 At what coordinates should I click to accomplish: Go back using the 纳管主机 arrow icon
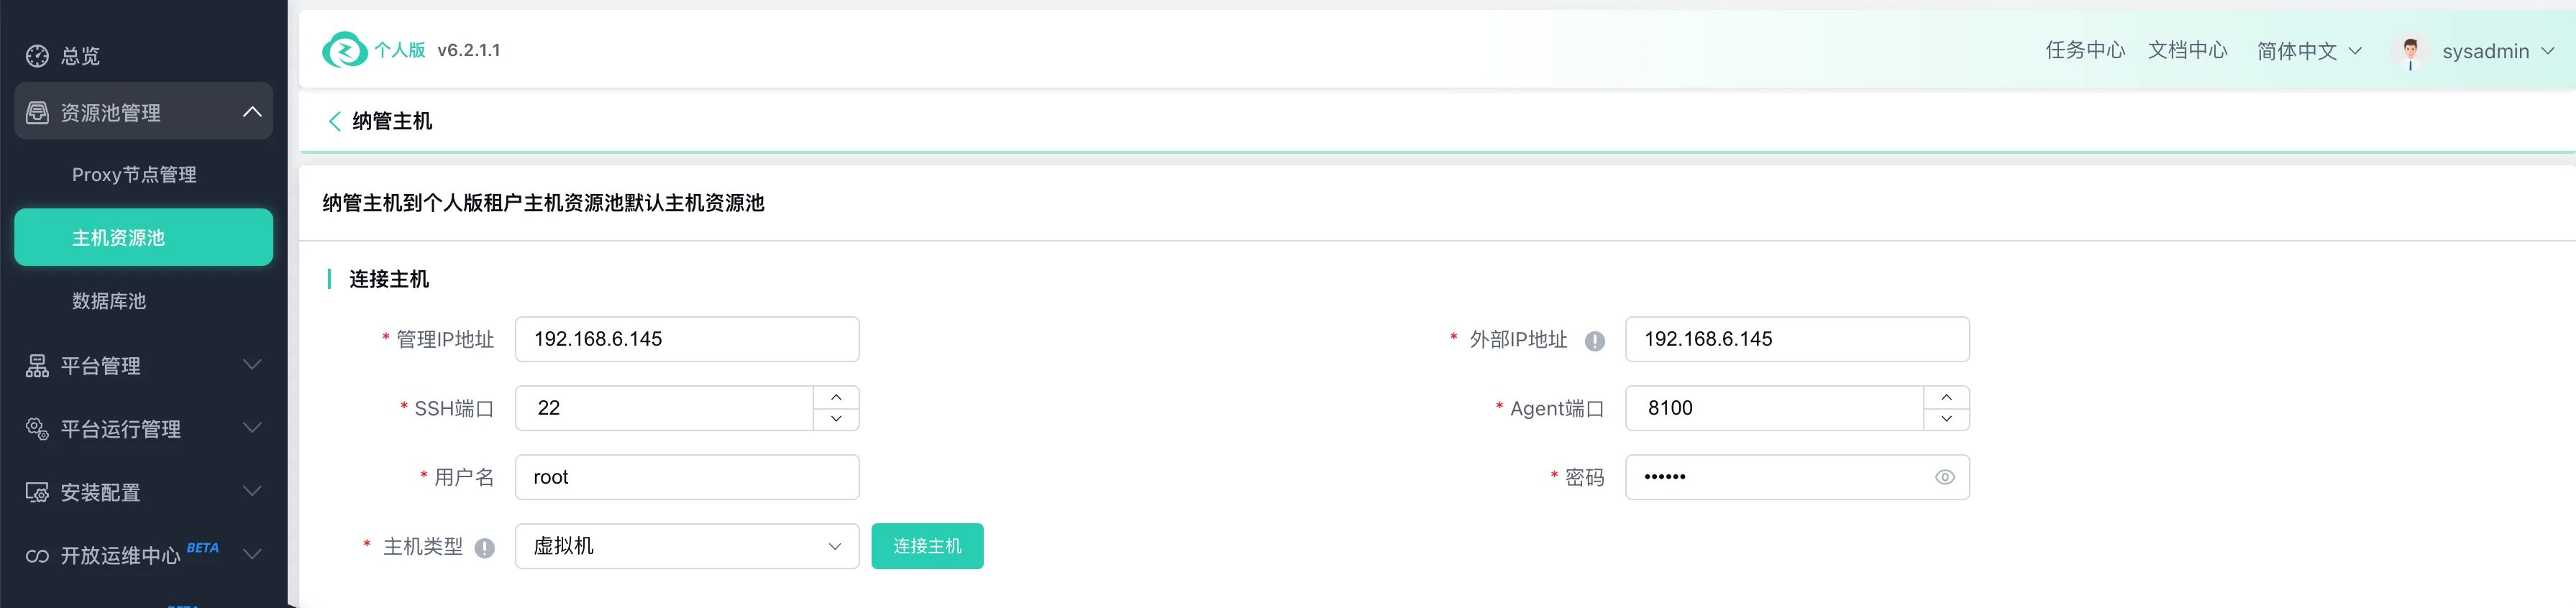coord(335,121)
